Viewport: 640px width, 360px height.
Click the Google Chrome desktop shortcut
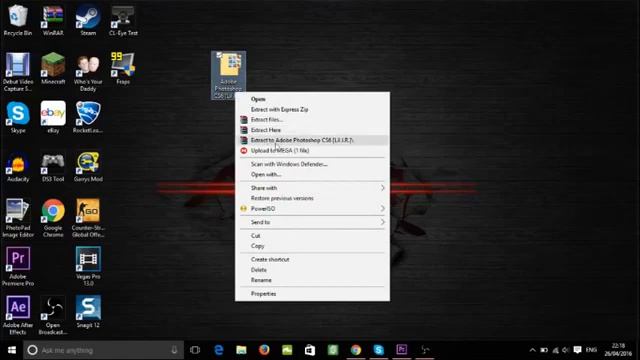(x=53, y=218)
